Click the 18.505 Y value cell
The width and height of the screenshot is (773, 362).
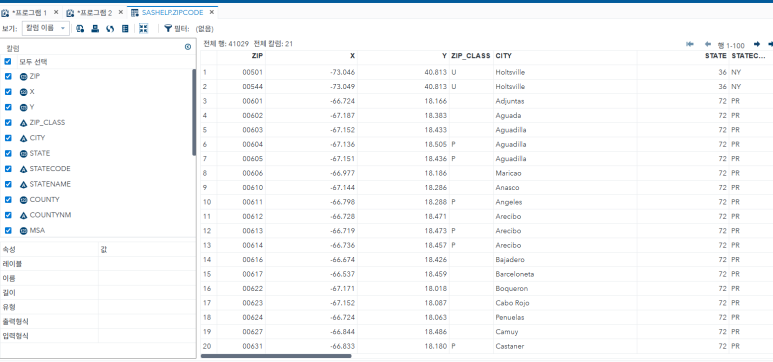point(403,145)
